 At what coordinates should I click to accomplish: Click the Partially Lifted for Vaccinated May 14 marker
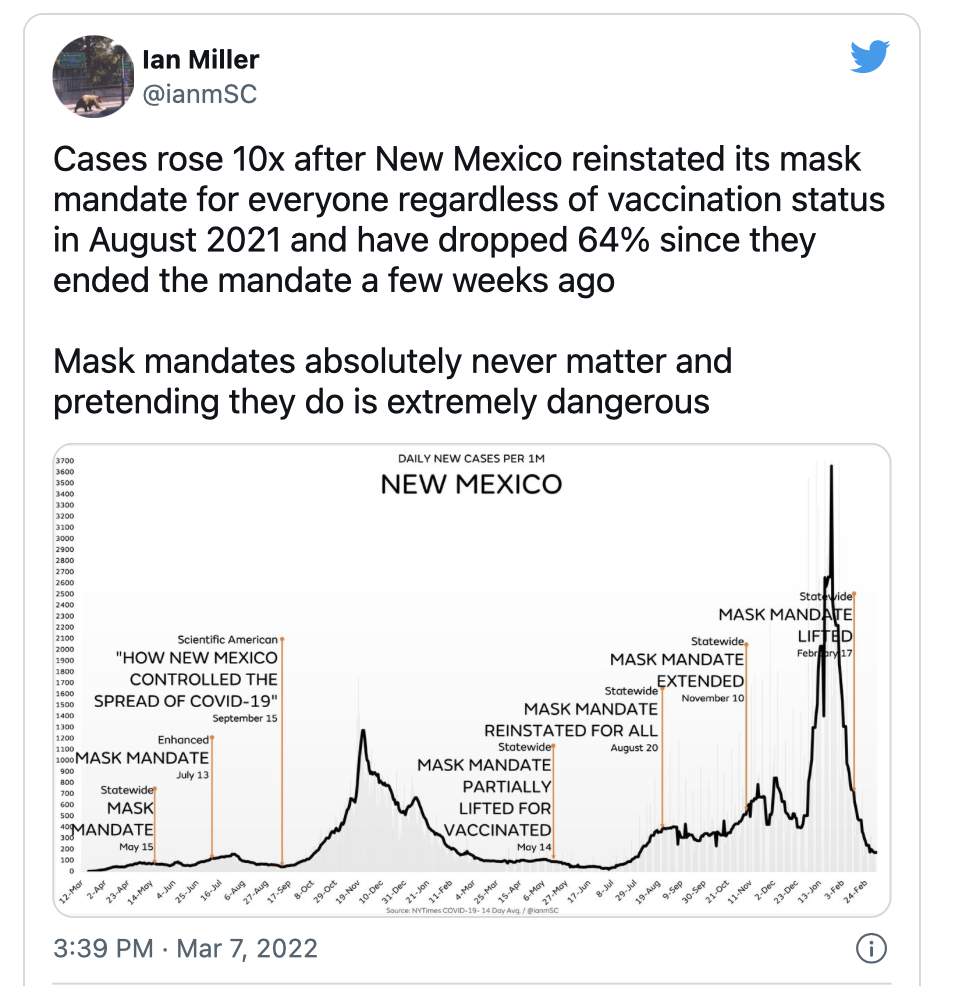point(485,797)
